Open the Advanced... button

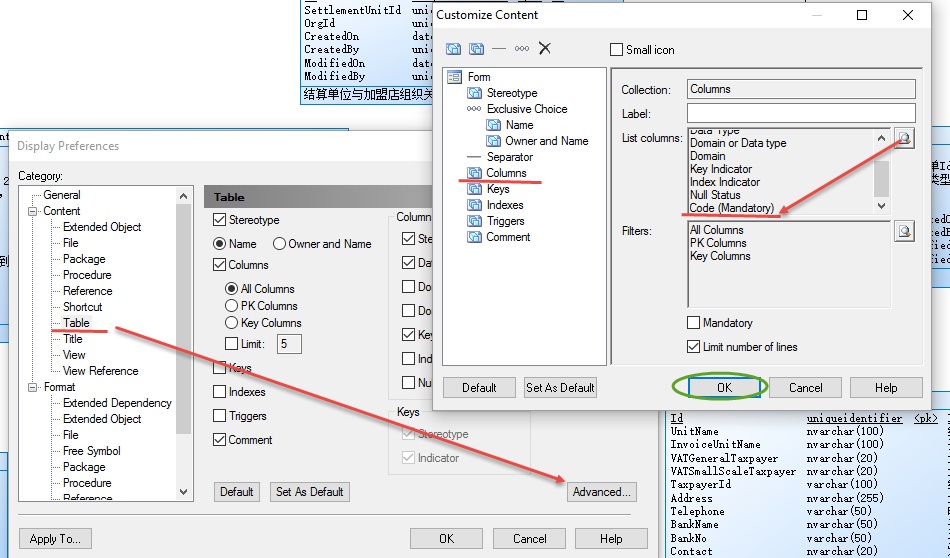pos(602,492)
